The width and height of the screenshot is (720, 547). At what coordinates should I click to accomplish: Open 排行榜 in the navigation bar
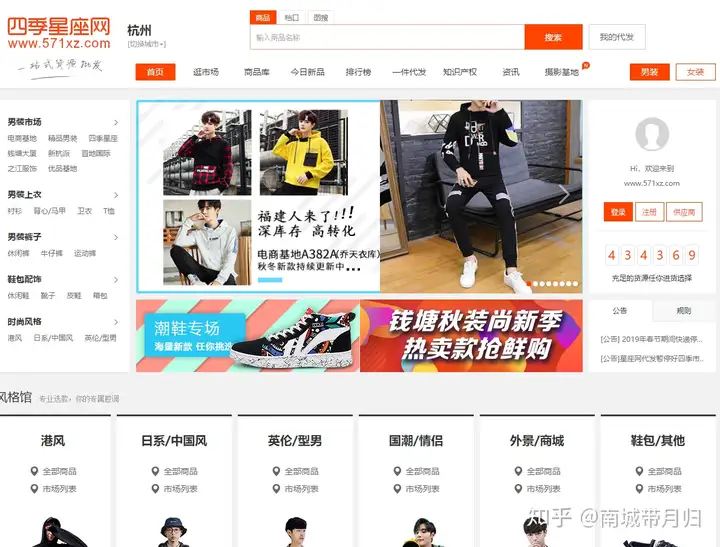click(x=358, y=72)
